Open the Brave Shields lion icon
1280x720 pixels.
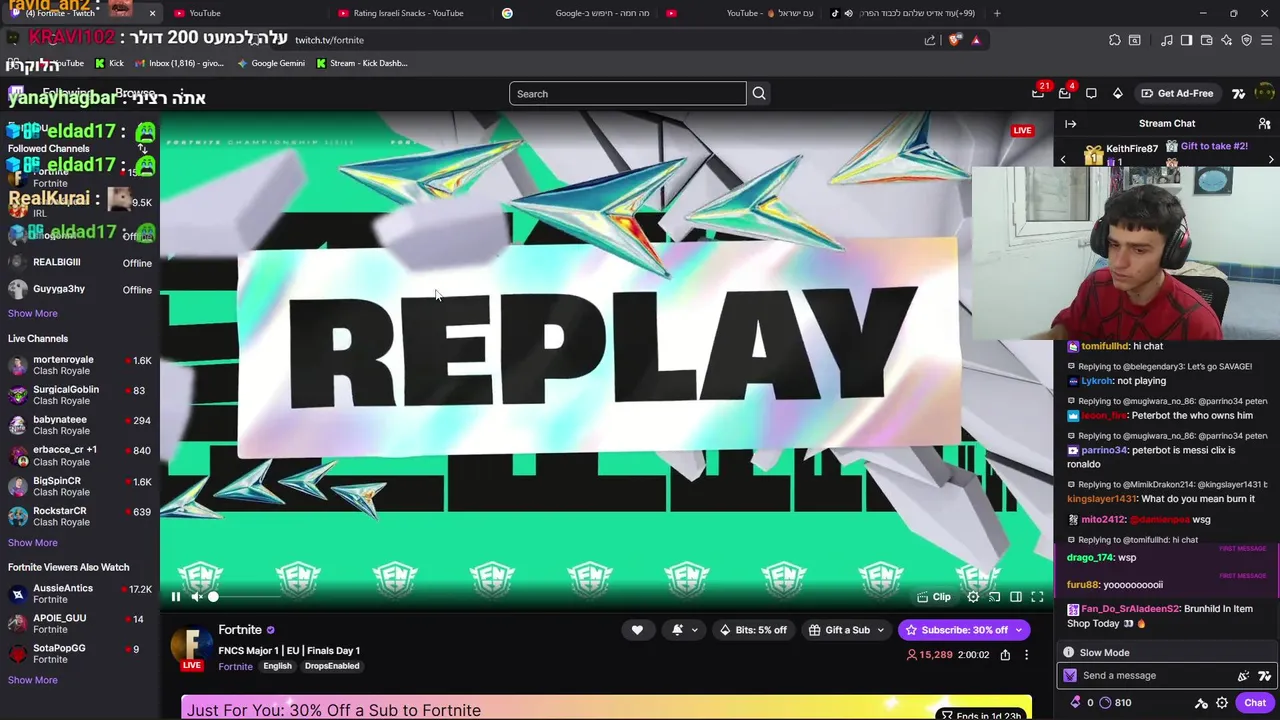[955, 40]
